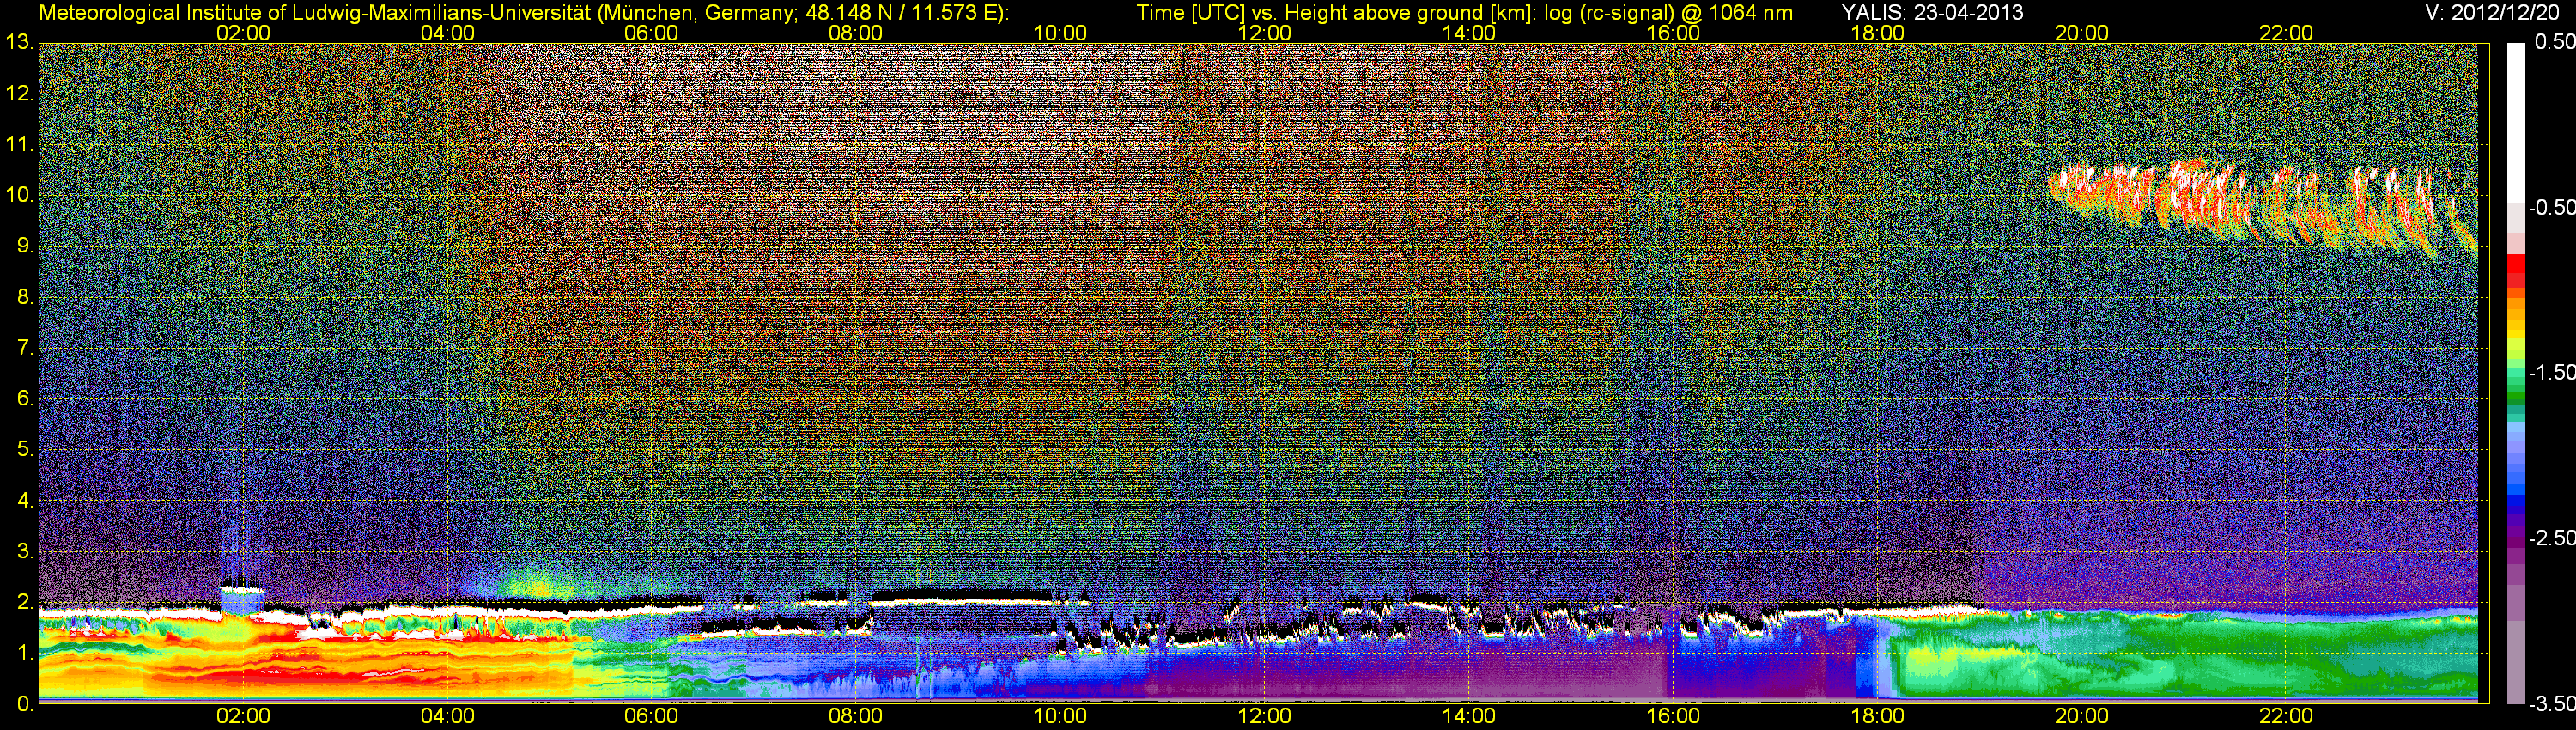Click the 'YALIS: 23-04-2013' date label
The width and height of the screenshot is (2576, 730).
coord(1932,12)
